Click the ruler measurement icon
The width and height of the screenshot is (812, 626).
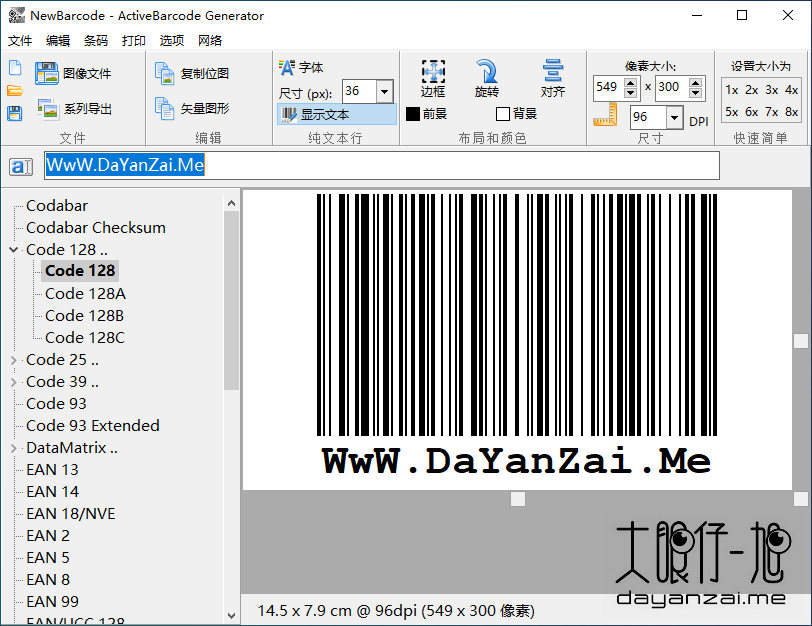coord(605,115)
